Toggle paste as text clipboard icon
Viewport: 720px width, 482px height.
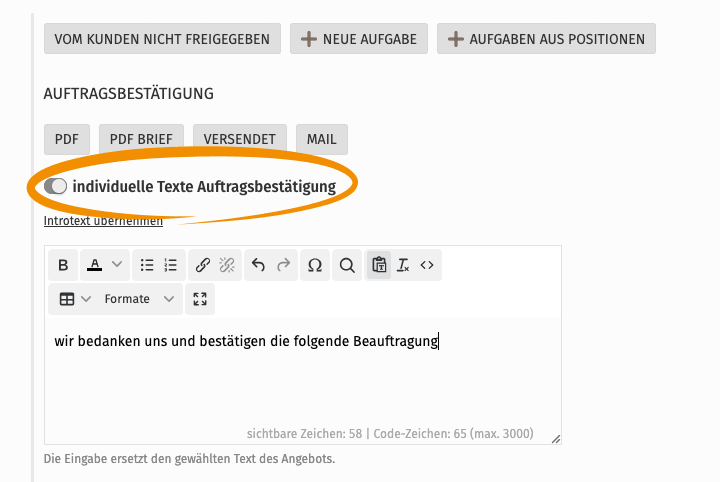[x=379, y=265]
